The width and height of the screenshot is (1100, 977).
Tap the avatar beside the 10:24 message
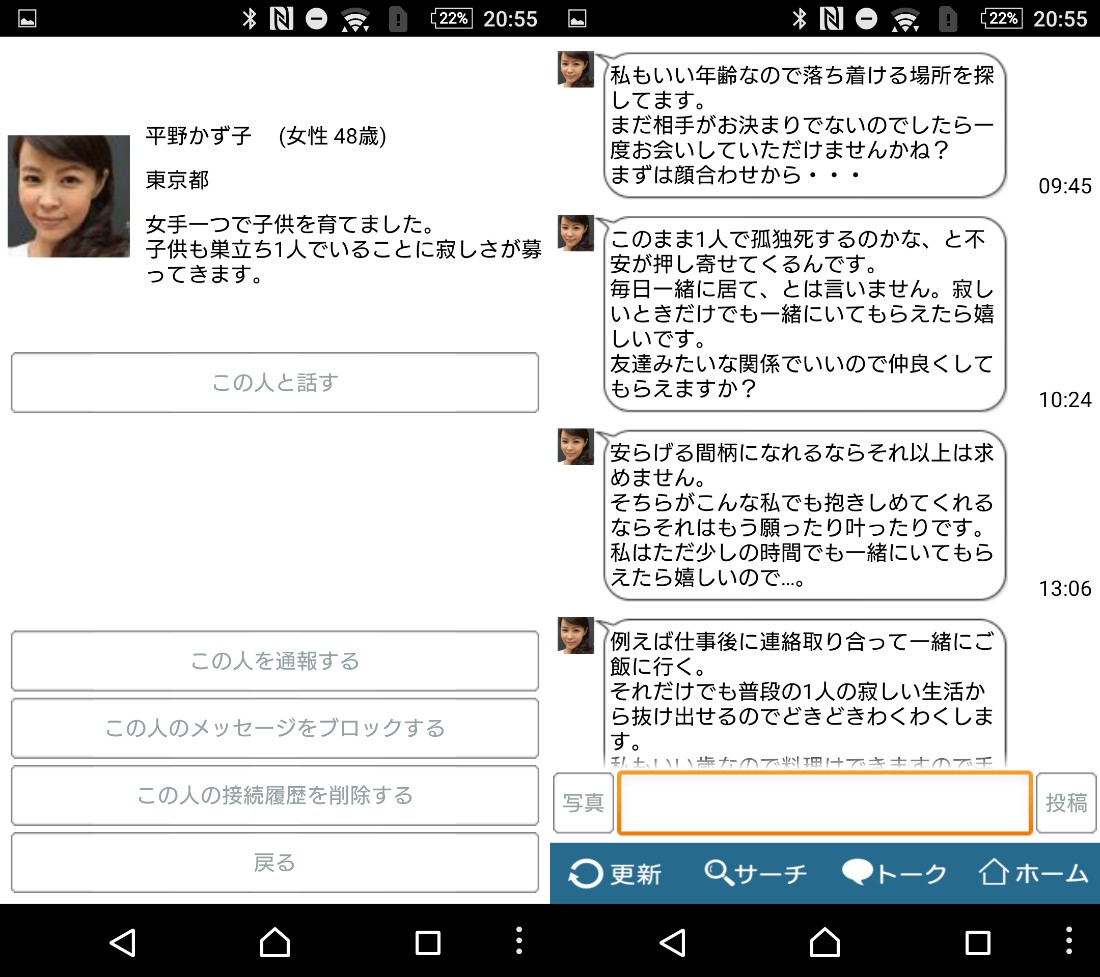576,233
